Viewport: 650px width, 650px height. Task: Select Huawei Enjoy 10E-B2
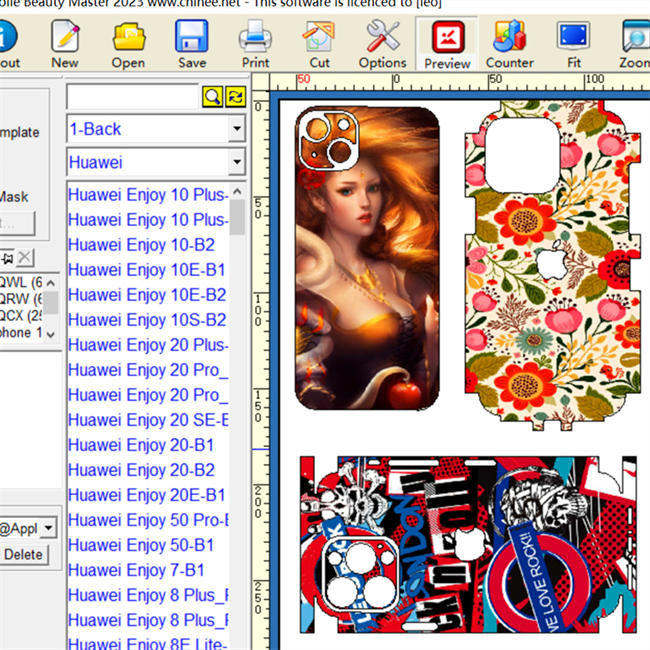coord(148,295)
